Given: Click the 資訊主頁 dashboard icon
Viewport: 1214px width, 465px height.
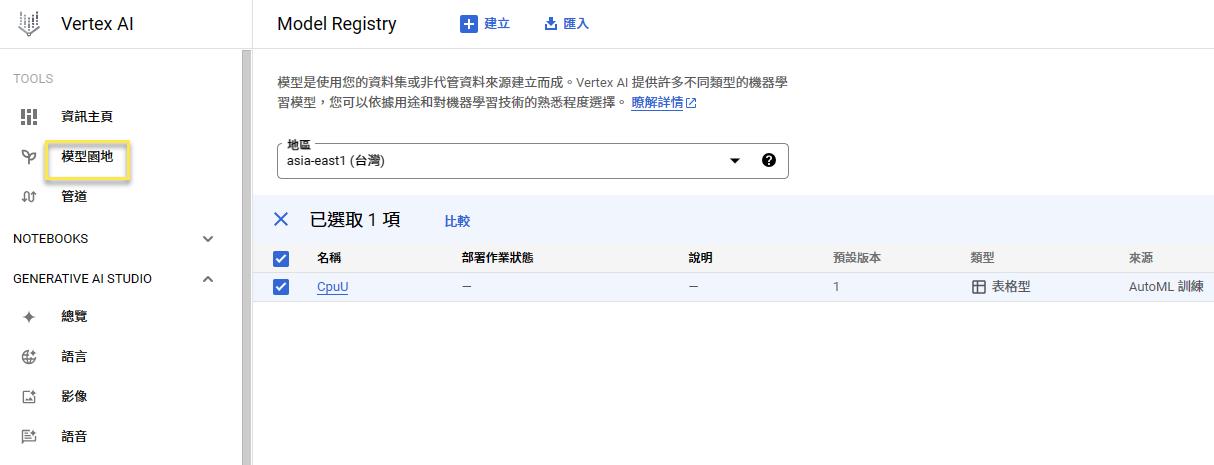Looking at the screenshot, I should (x=29, y=117).
